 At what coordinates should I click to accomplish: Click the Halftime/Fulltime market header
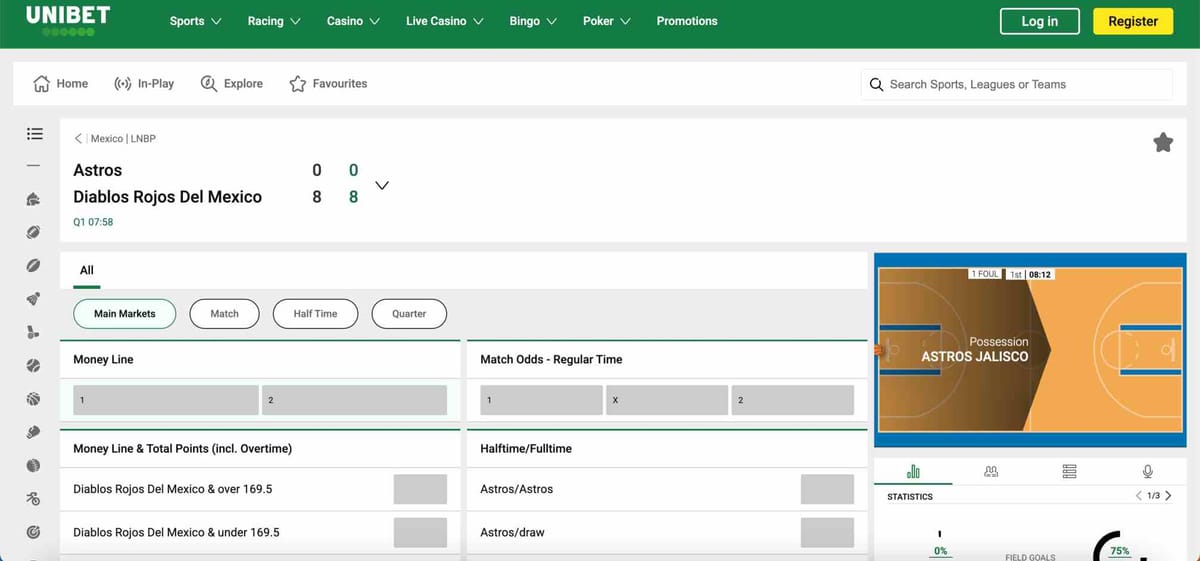tap(526, 449)
